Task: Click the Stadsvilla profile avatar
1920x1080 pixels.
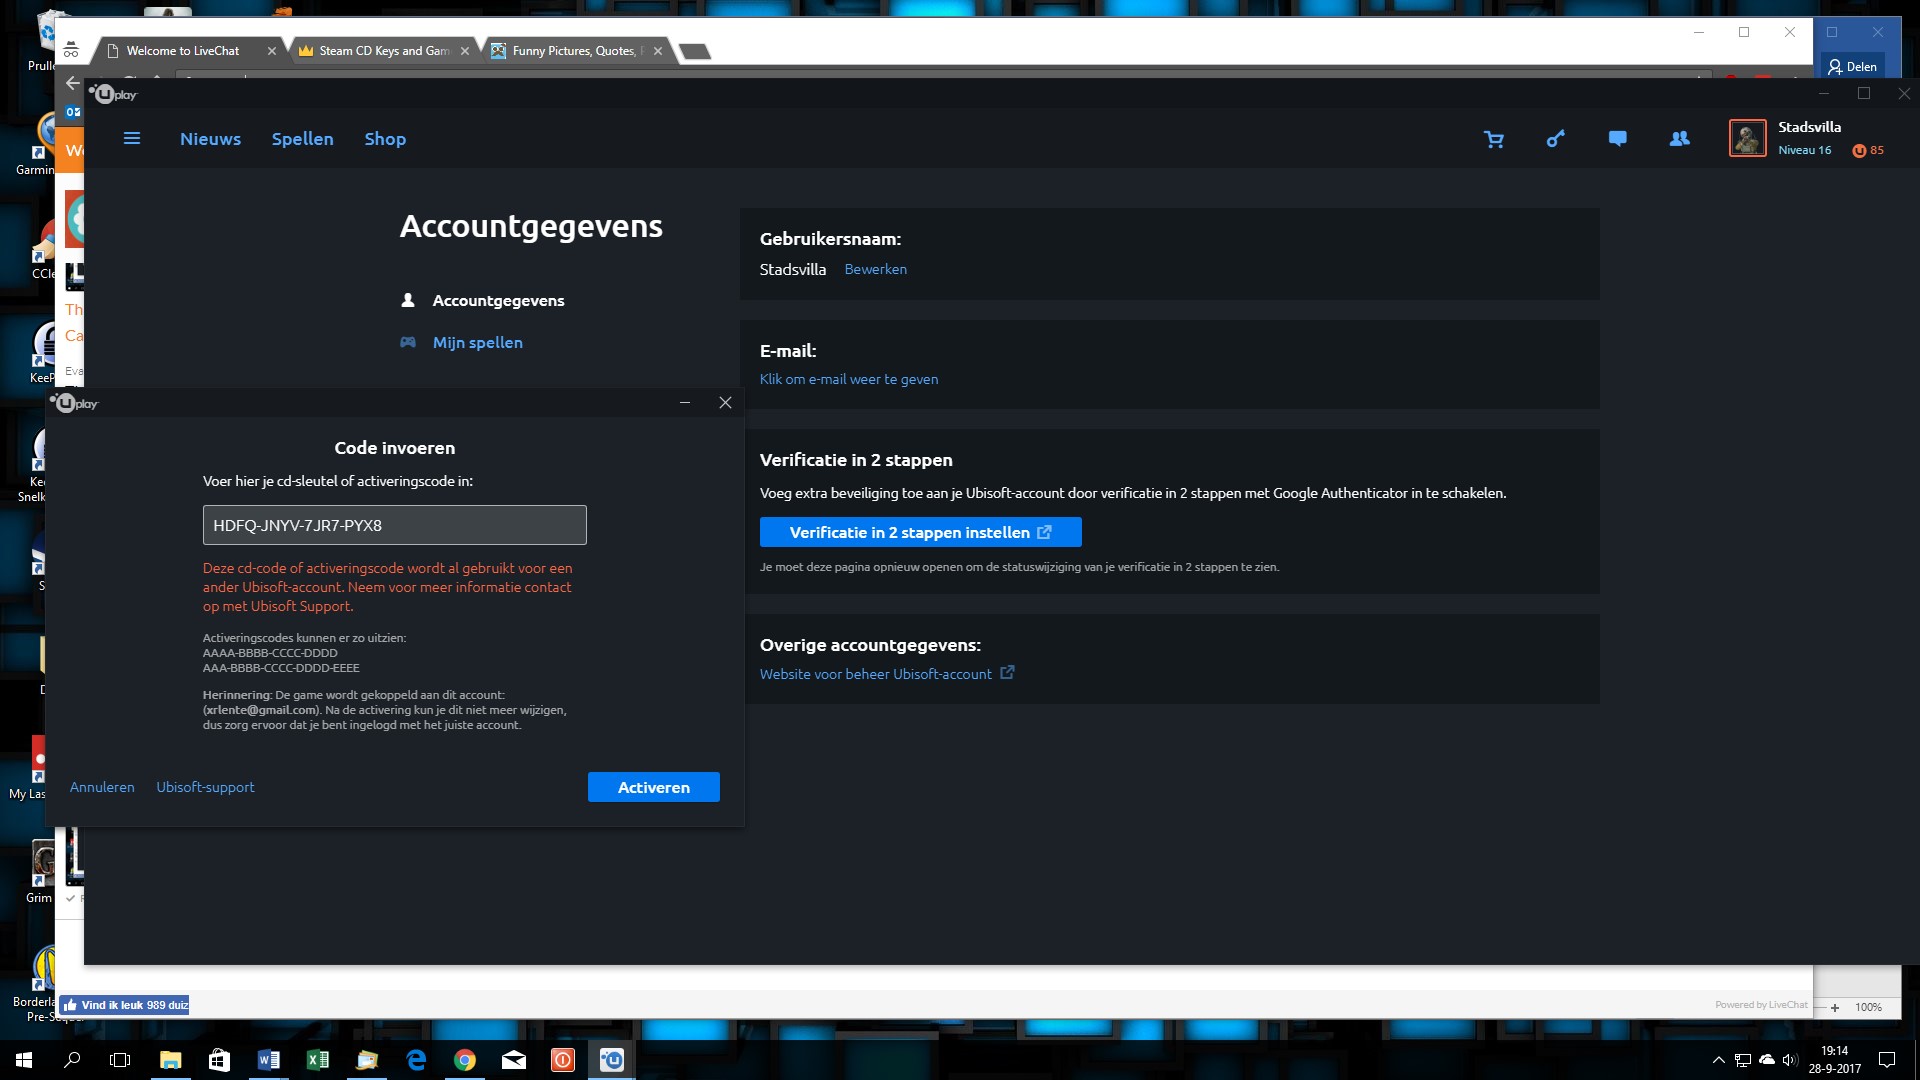Action: 1747,138
